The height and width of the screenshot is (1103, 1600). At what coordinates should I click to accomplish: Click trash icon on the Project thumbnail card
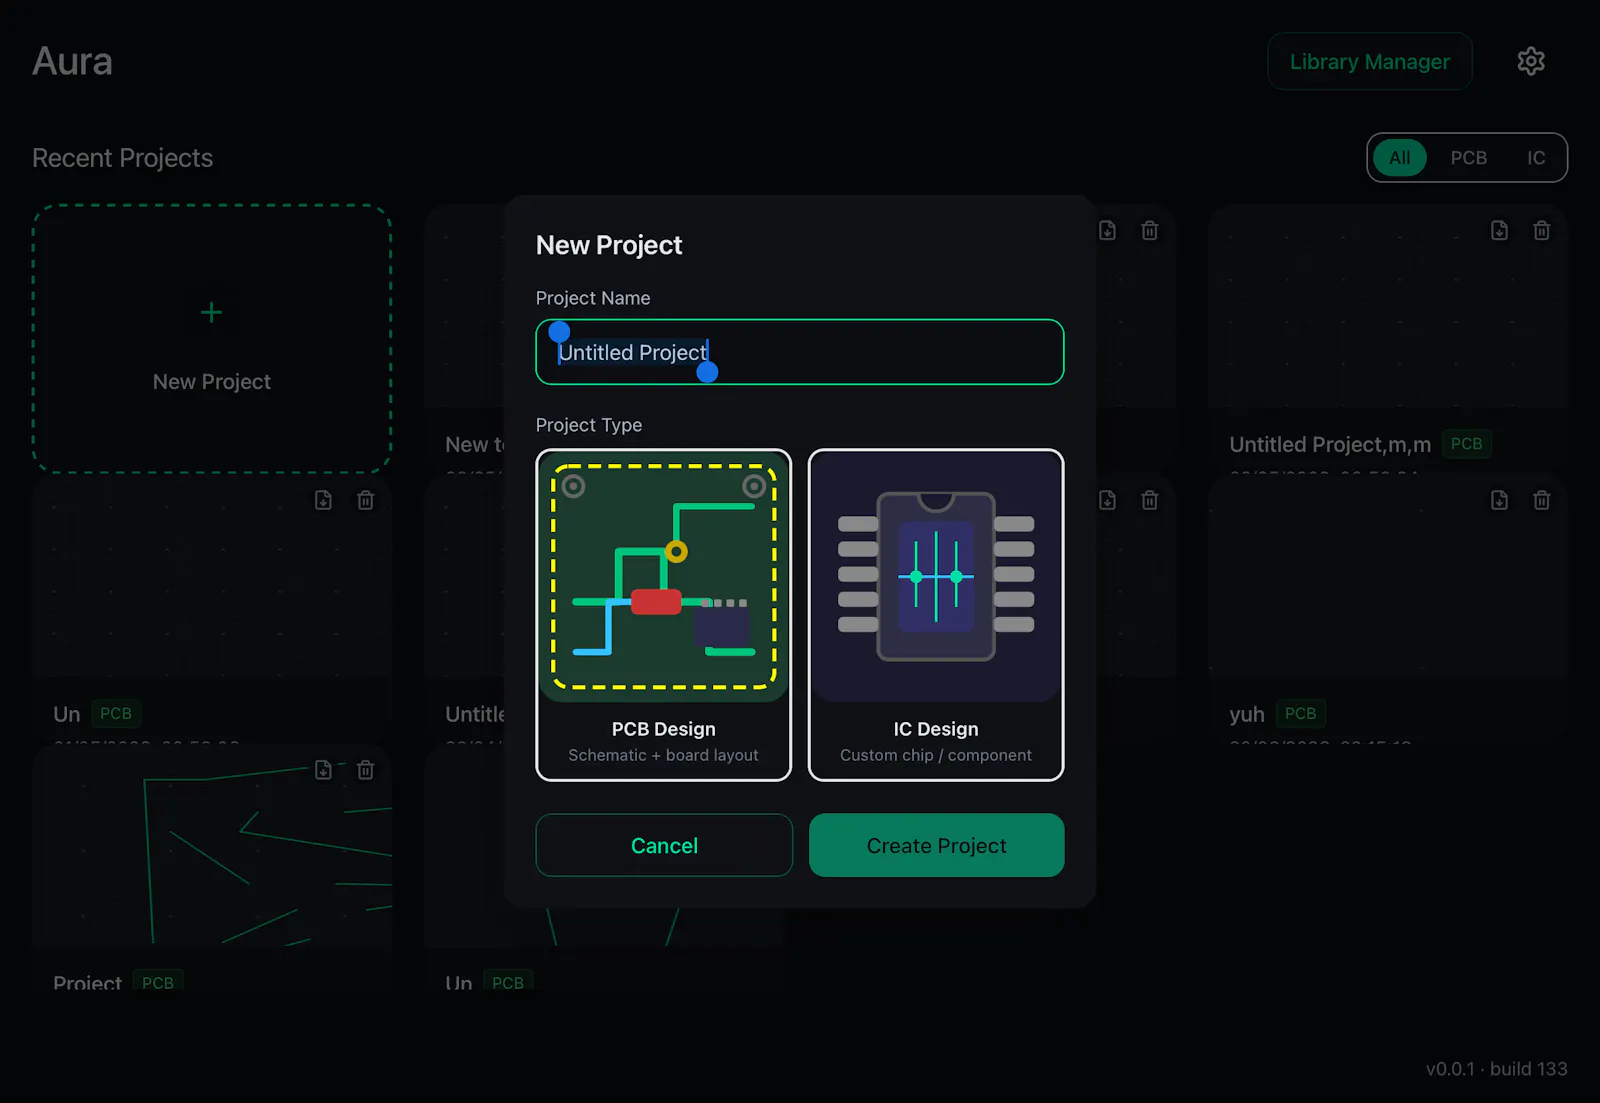[x=366, y=770]
